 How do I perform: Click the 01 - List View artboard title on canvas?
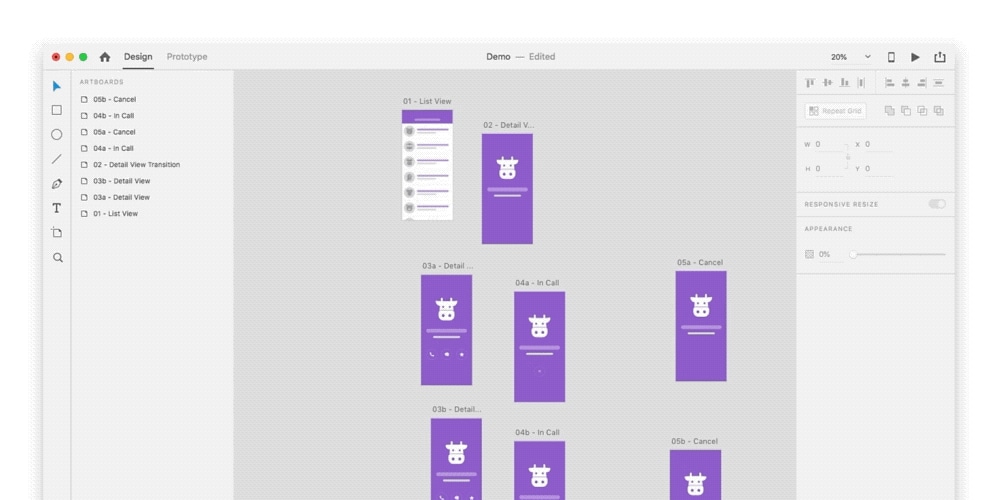click(427, 101)
